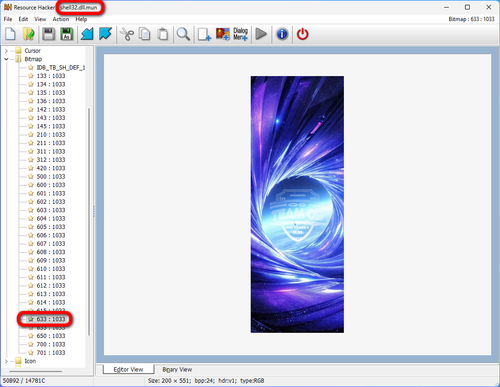Collapse the Bitmap folder node
Viewport: 500px width, 387px height.
6,59
